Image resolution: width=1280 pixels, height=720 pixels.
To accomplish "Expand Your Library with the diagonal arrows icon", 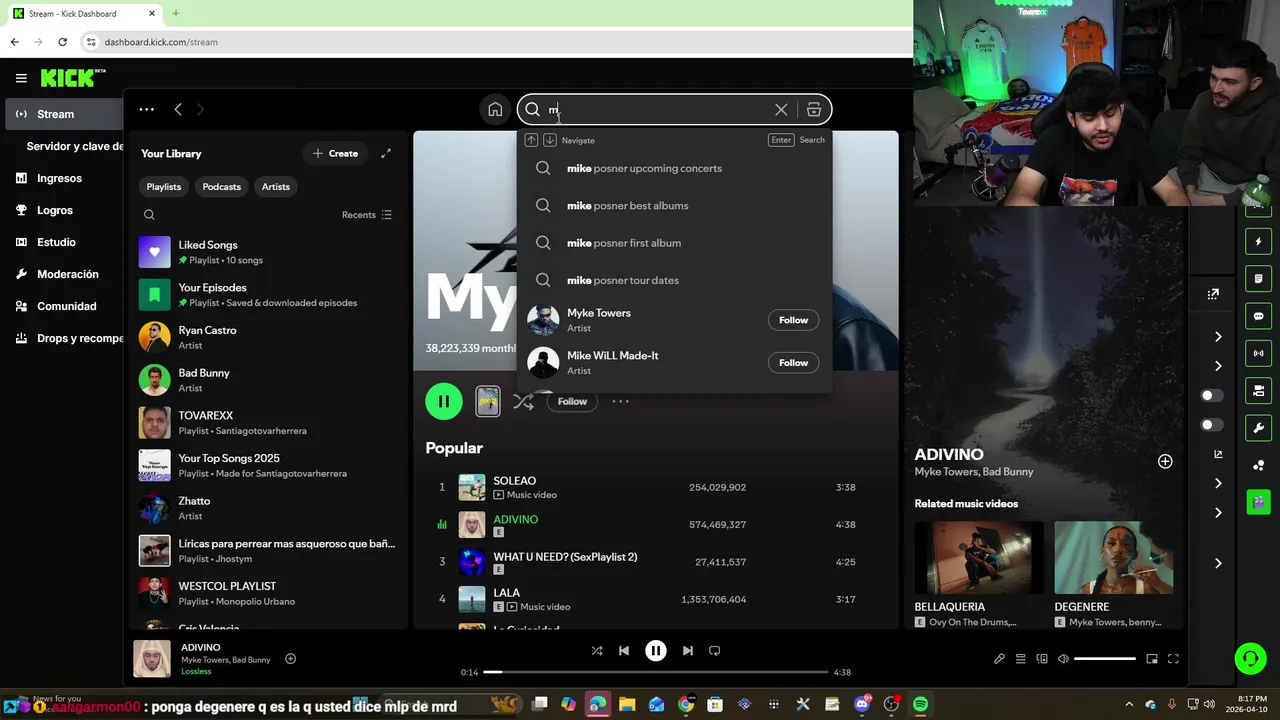I will click(x=386, y=153).
